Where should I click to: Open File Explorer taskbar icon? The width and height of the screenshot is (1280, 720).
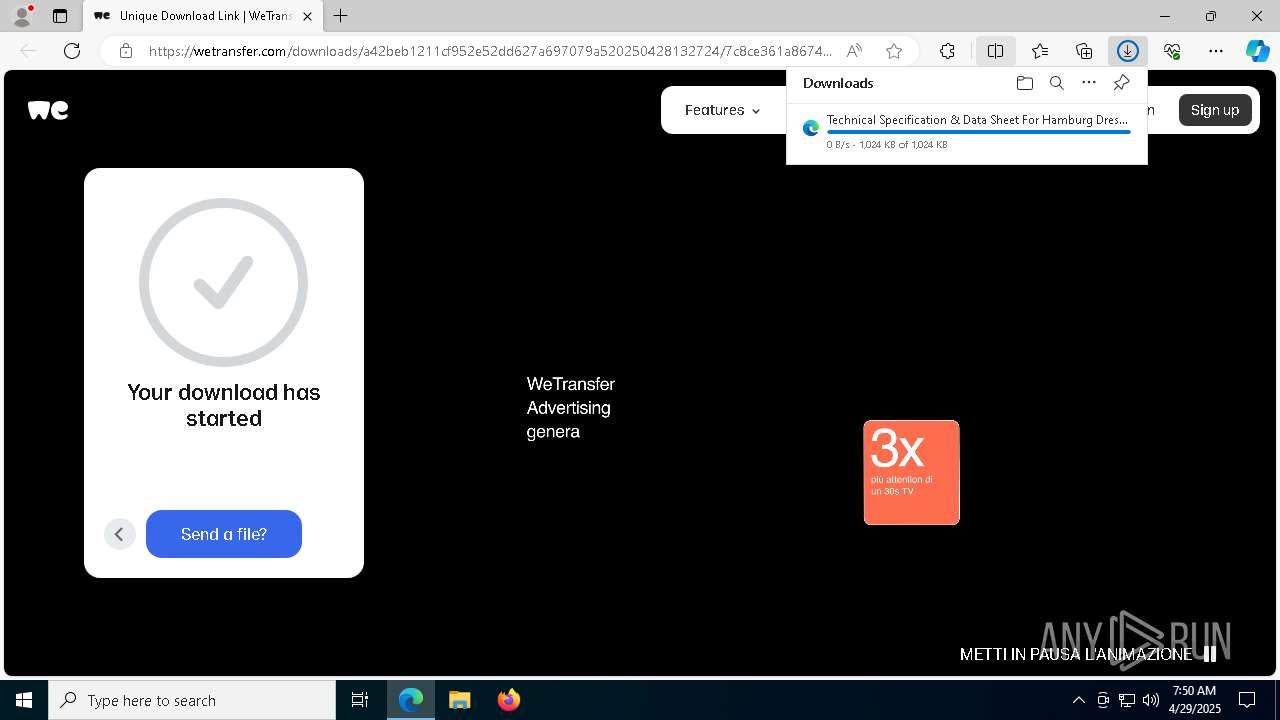pos(459,700)
